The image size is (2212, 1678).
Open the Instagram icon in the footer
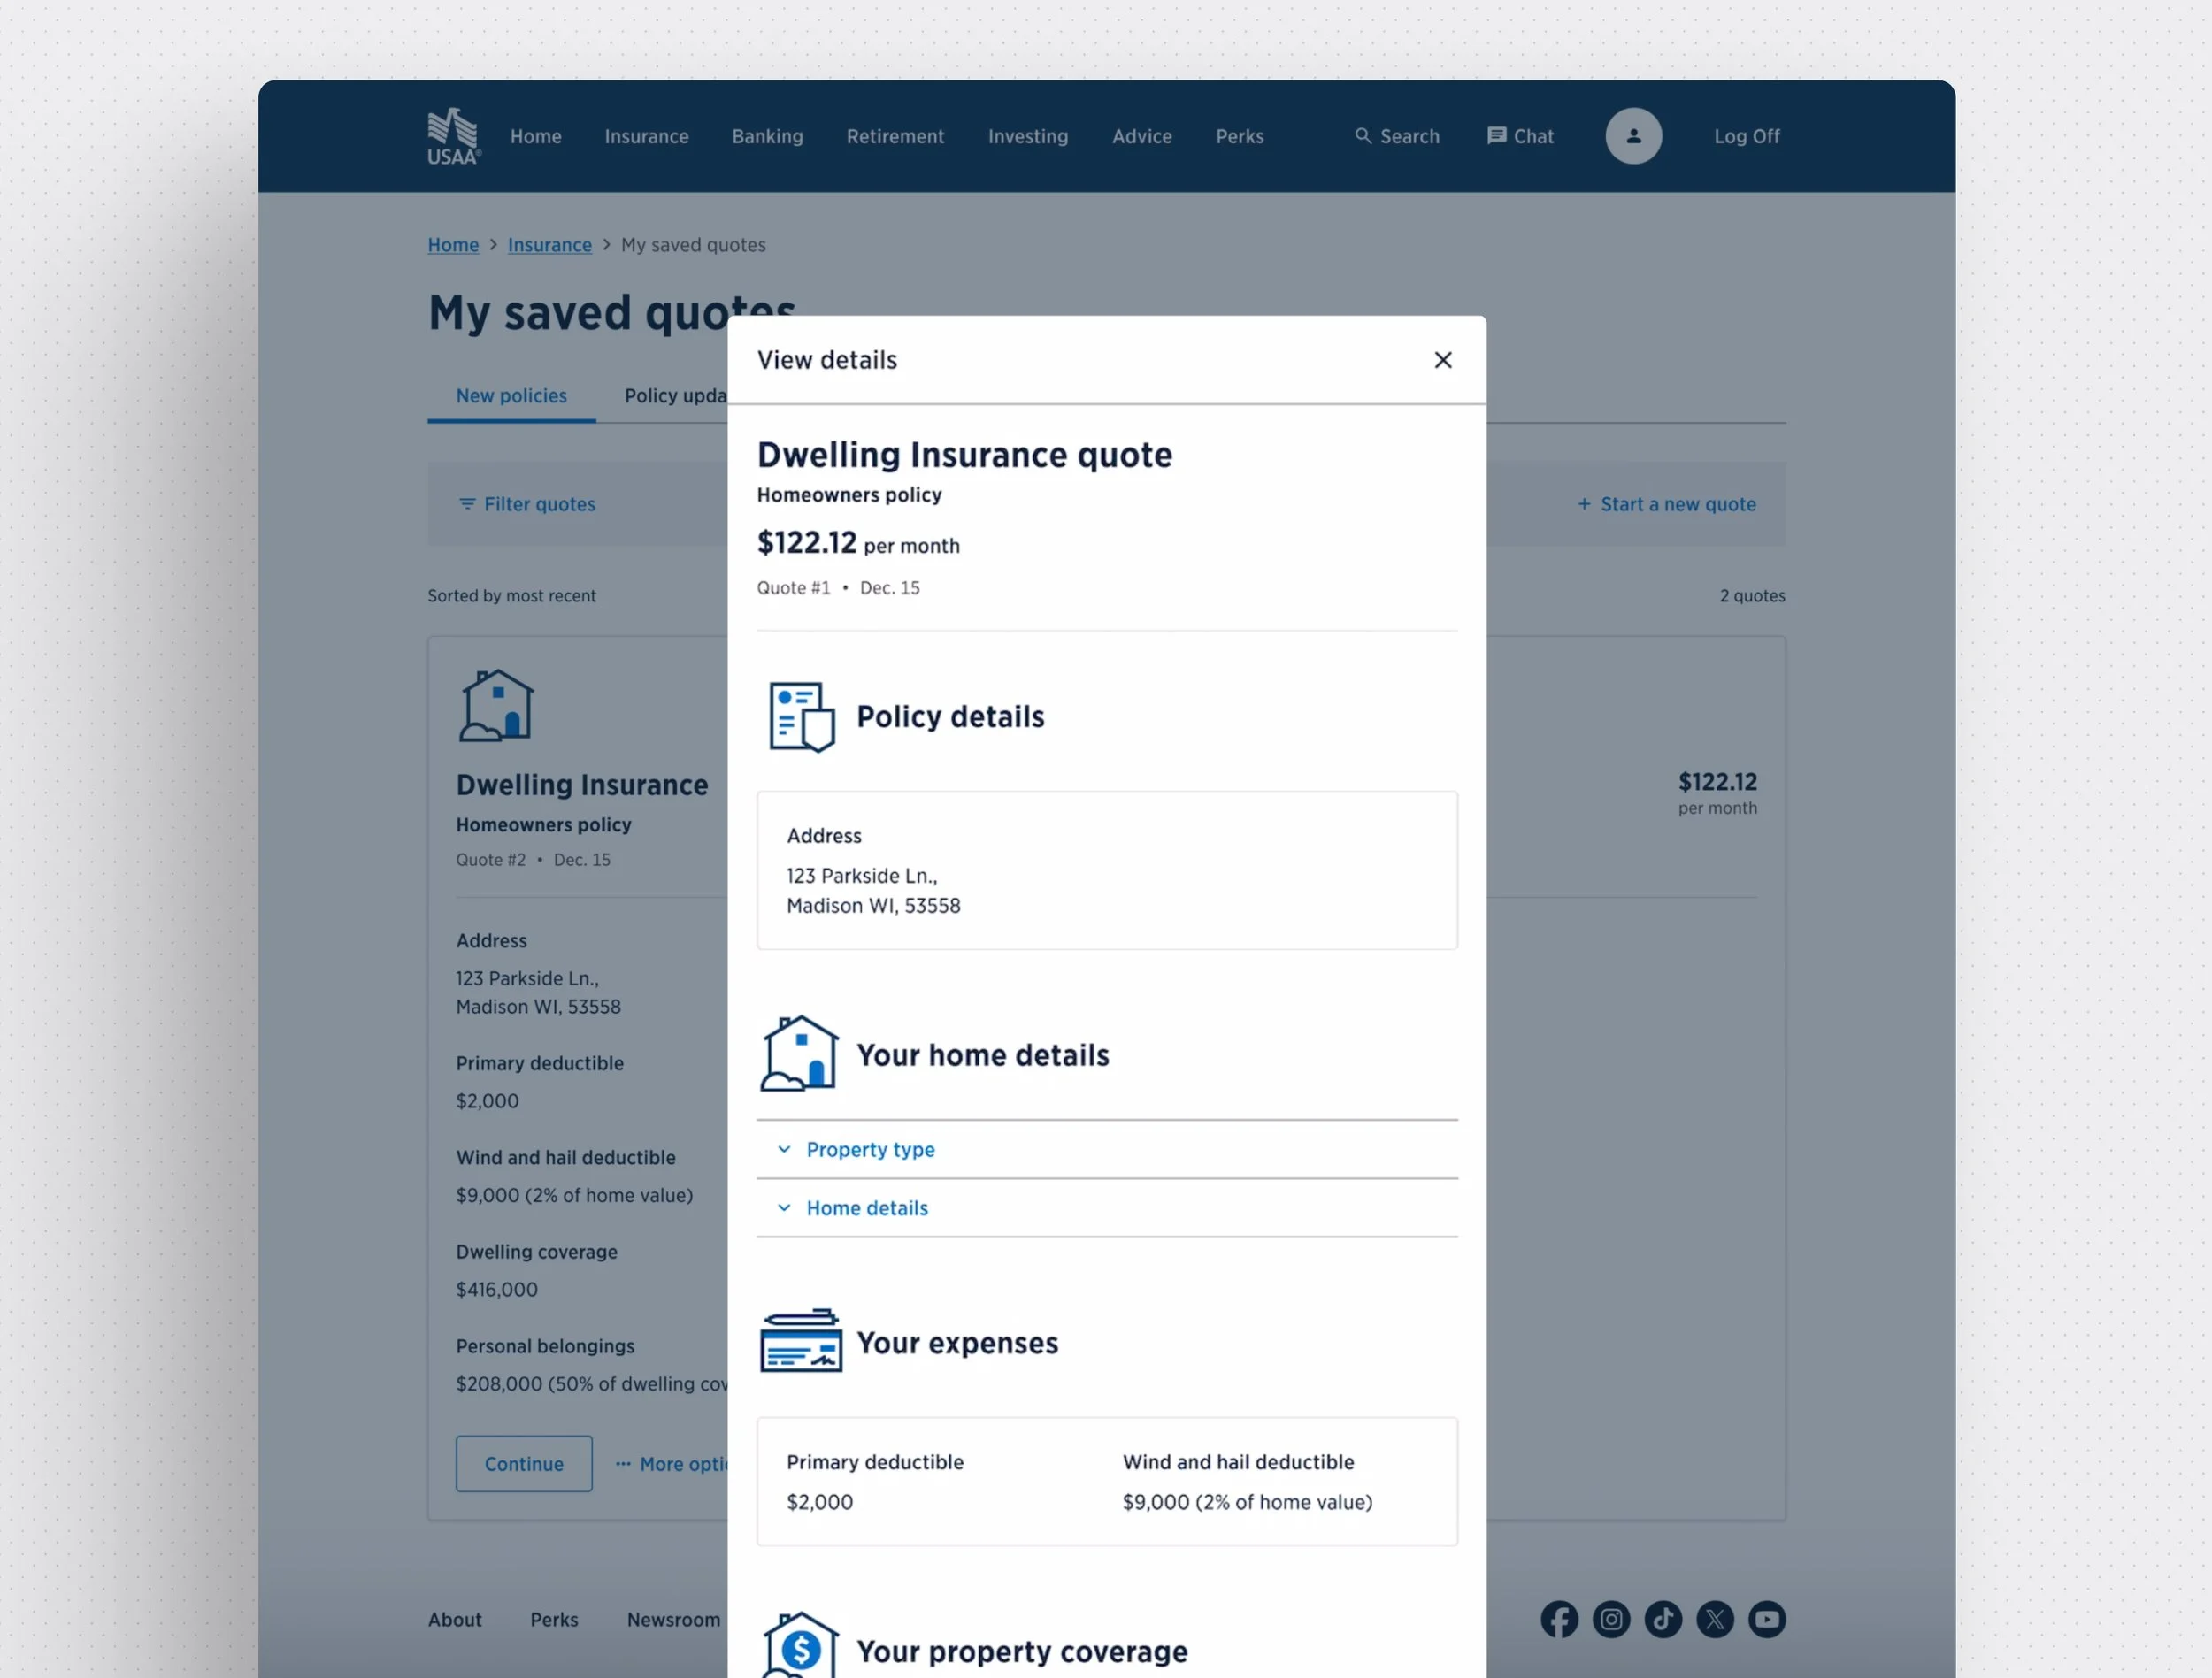[x=1611, y=1620]
